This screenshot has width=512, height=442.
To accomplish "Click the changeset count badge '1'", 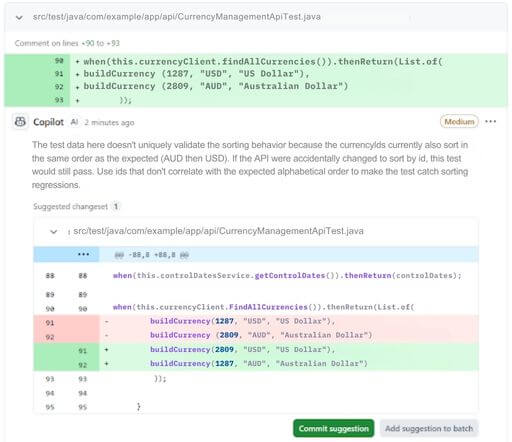I will 116,206.
